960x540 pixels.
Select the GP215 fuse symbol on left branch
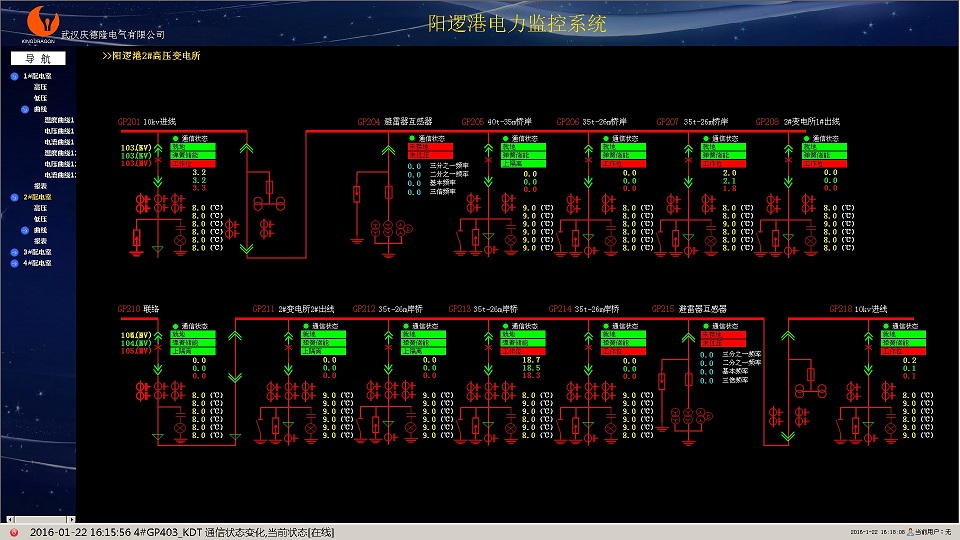(662, 381)
